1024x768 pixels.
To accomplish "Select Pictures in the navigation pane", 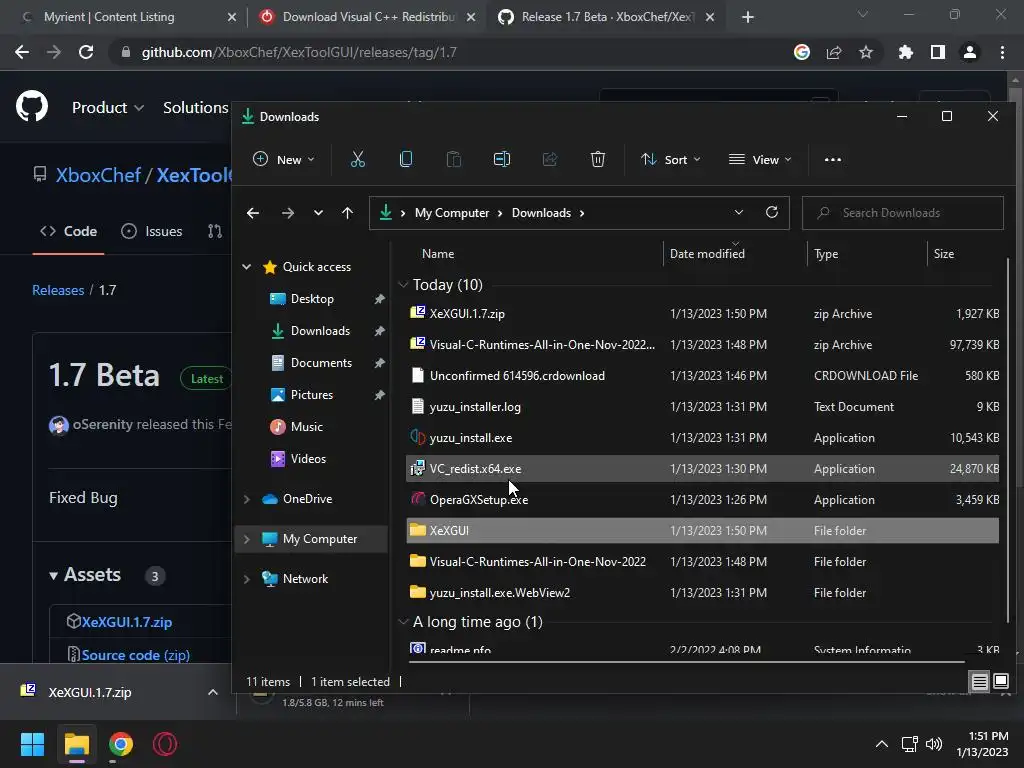I will [x=312, y=394].
